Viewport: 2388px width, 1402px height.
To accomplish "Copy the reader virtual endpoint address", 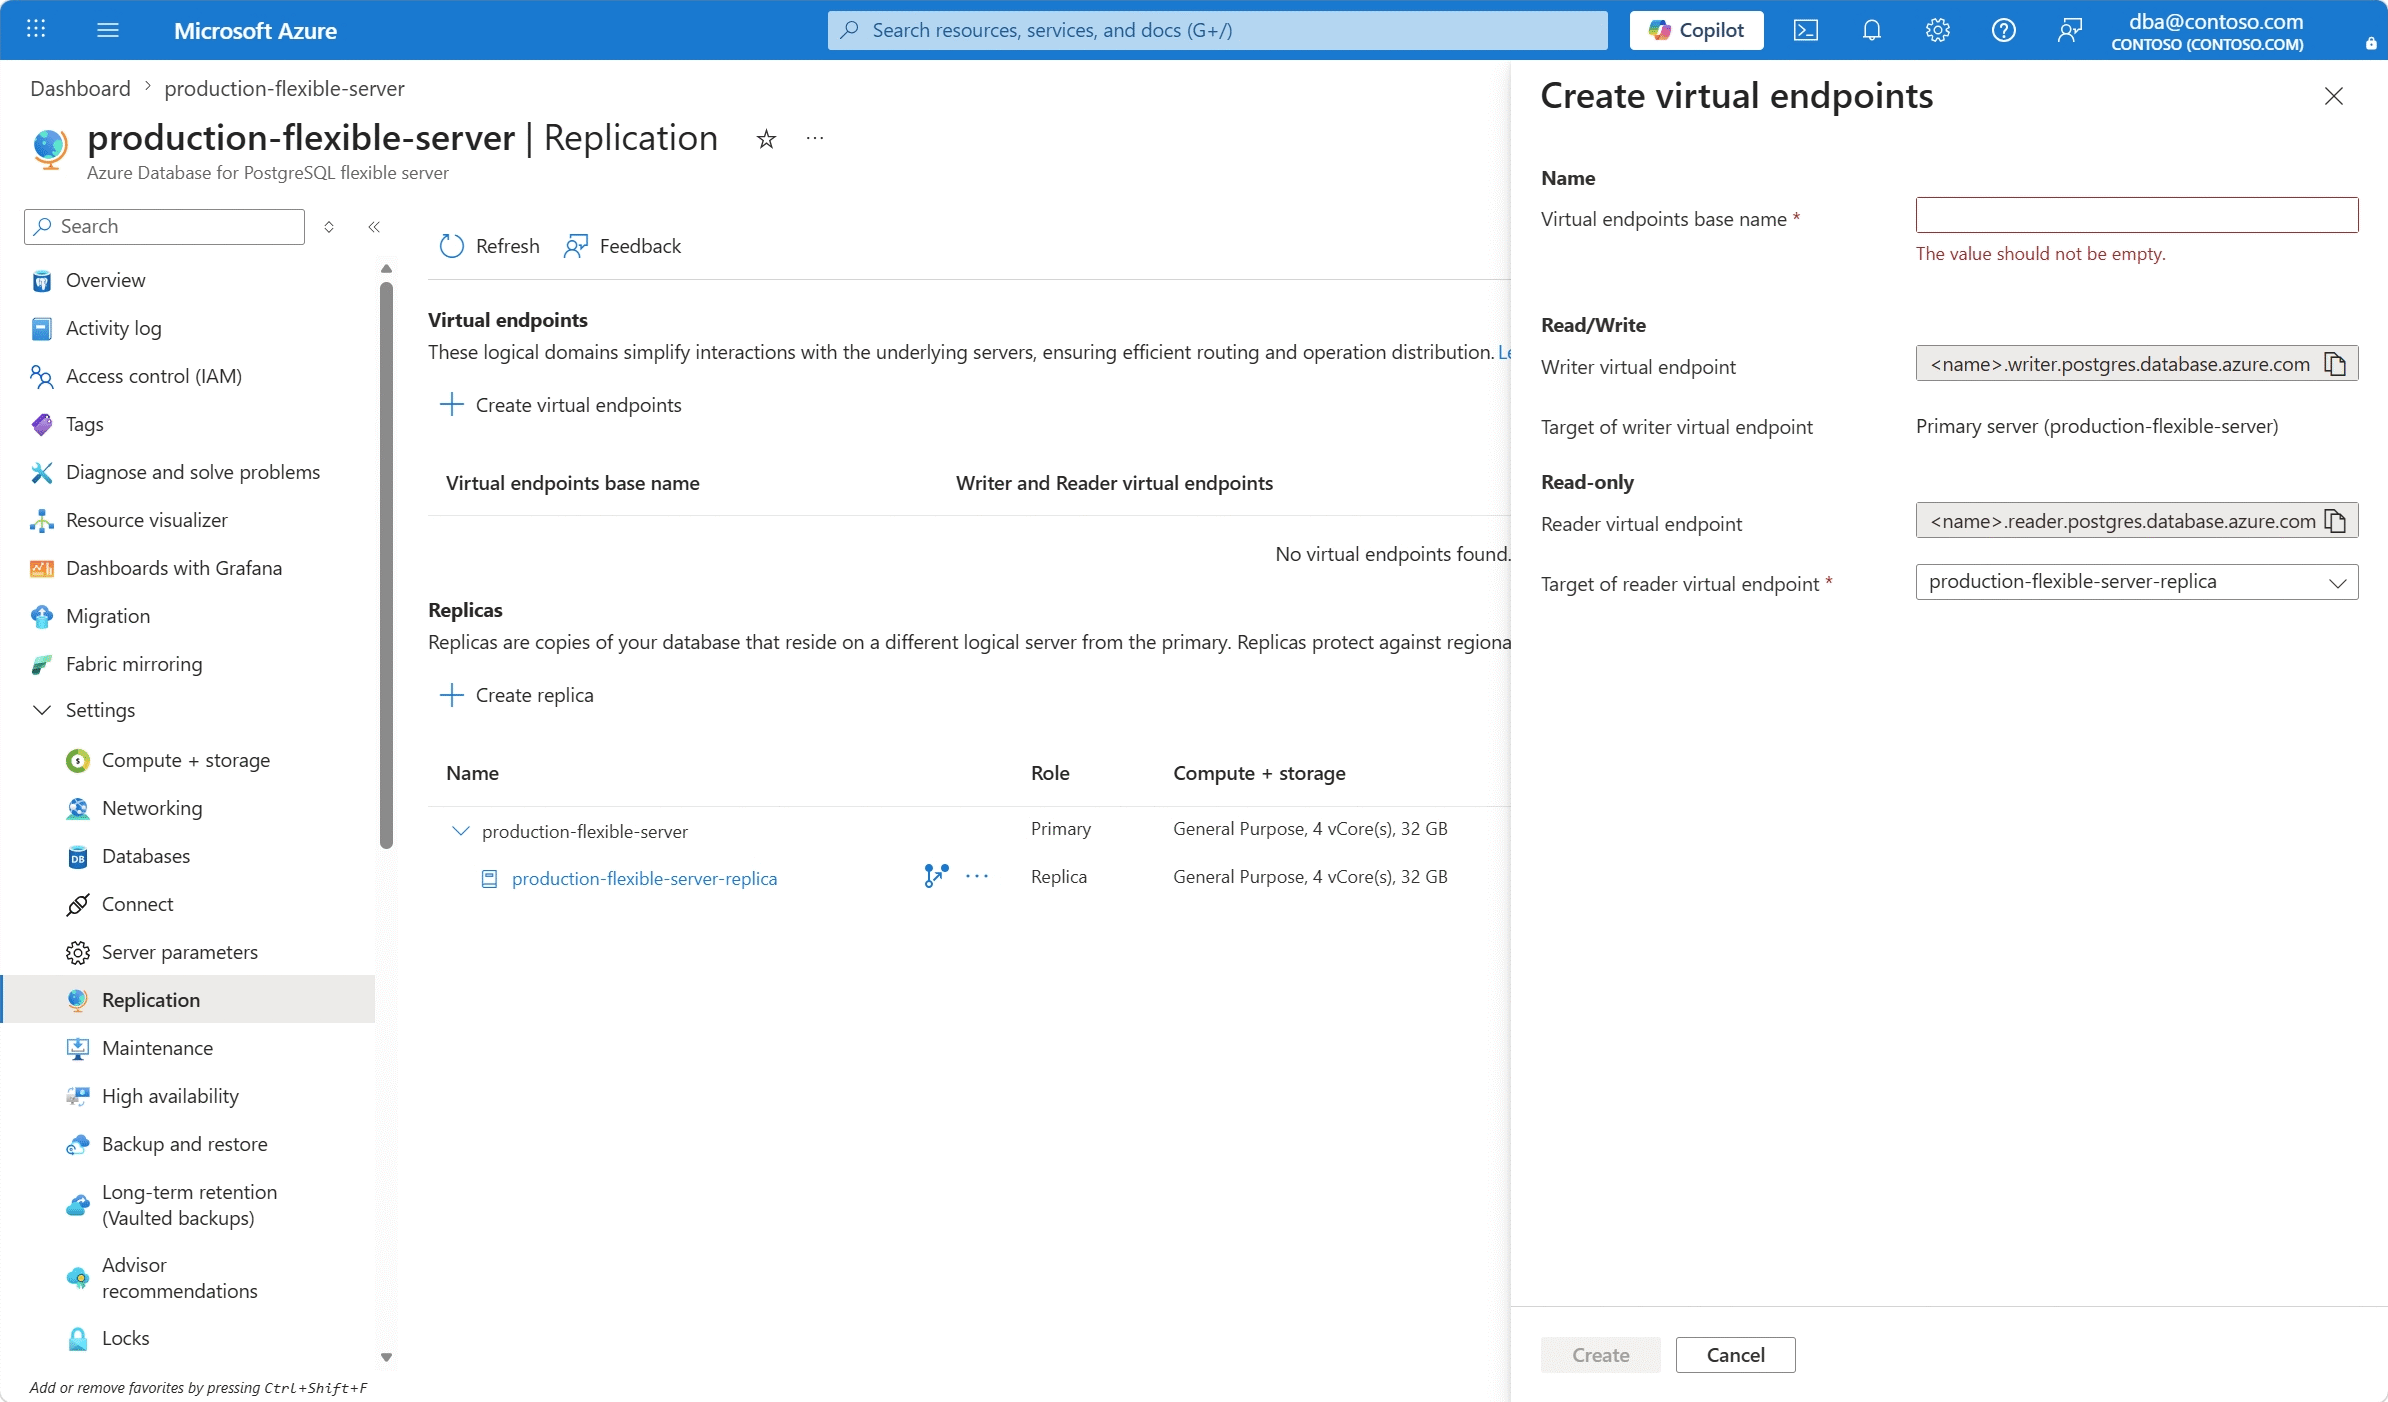I will pos(2336,521).
